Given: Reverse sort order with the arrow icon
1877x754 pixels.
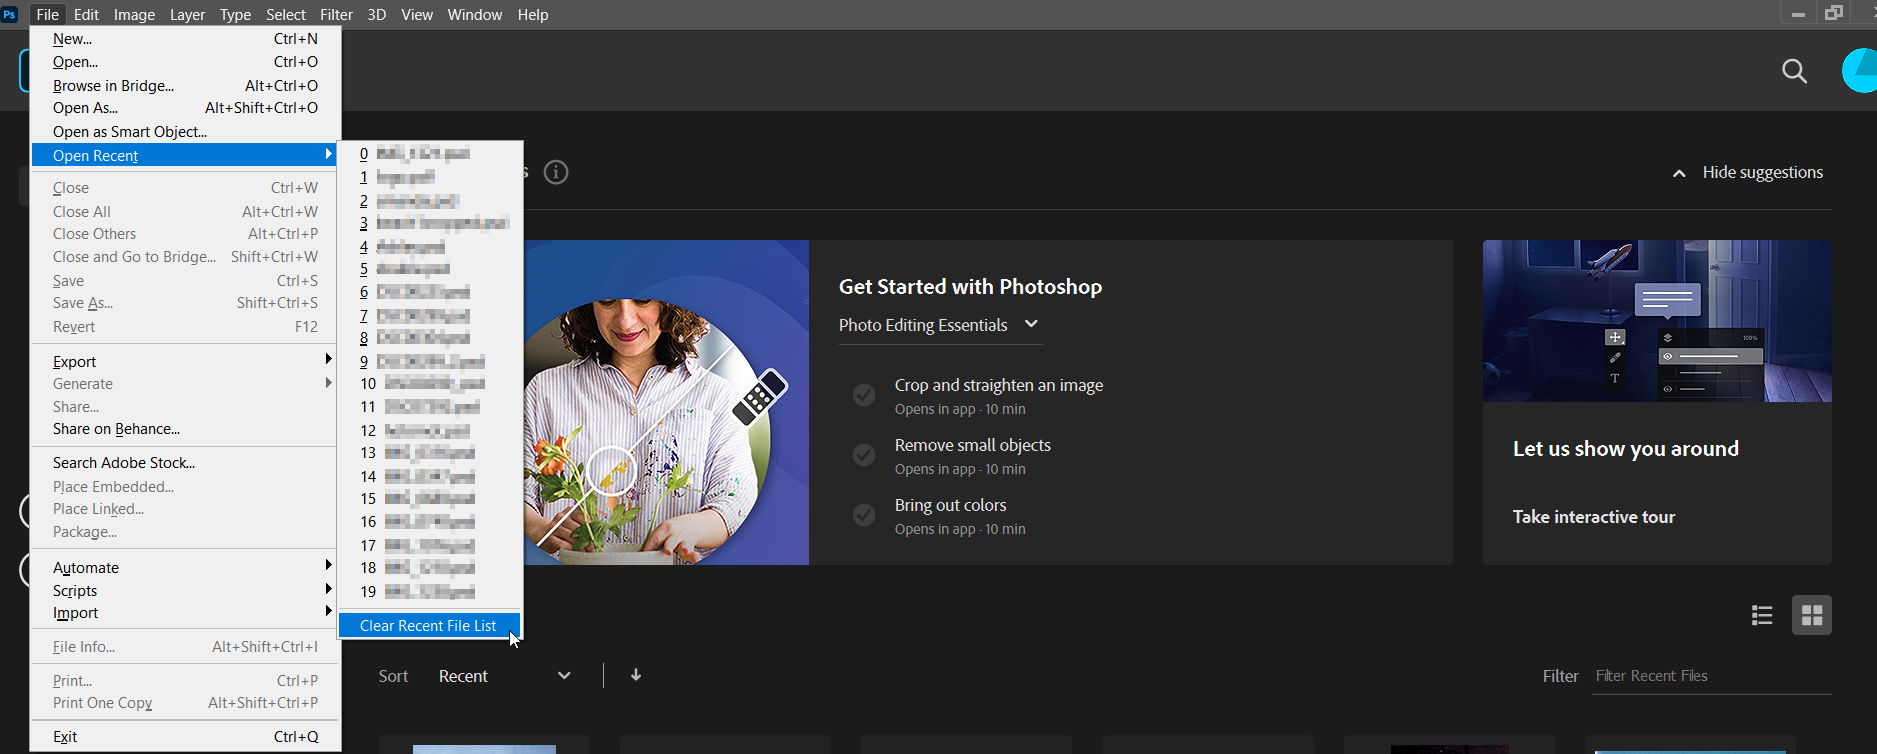Looking at the screenshot, I should coord(636,675).
